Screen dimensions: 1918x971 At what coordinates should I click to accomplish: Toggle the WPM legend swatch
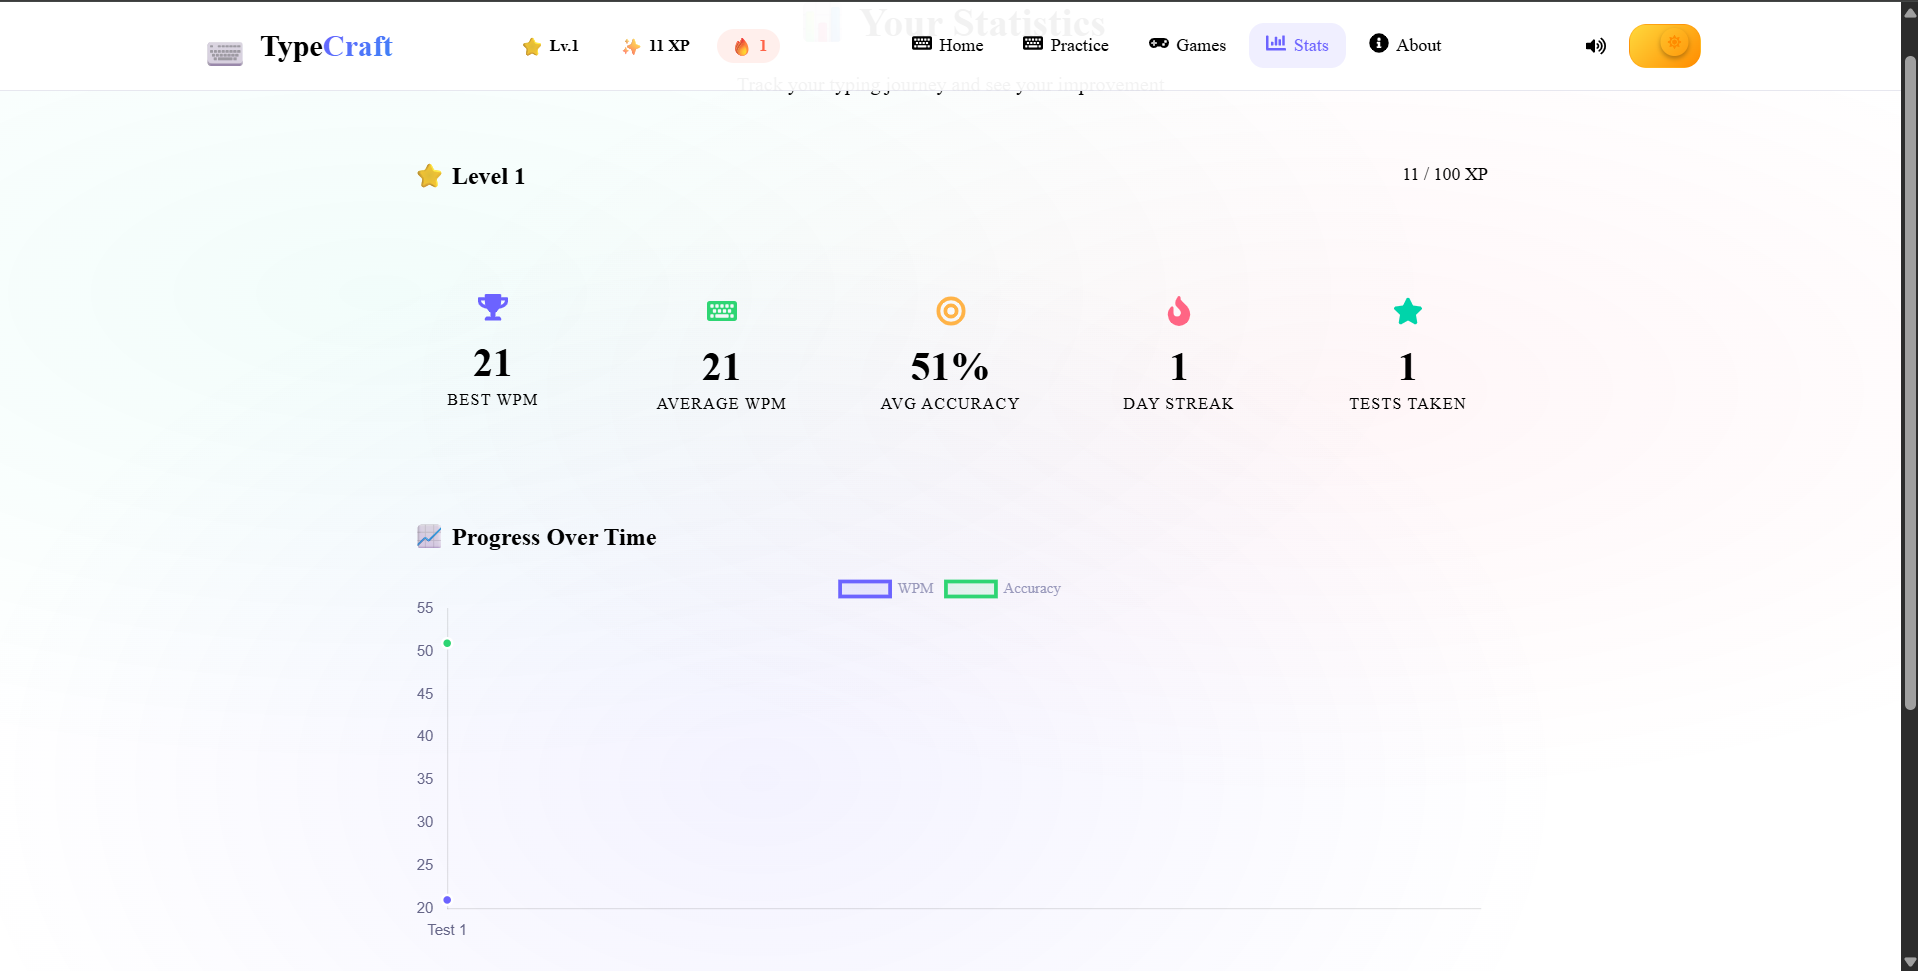point(865,589)
